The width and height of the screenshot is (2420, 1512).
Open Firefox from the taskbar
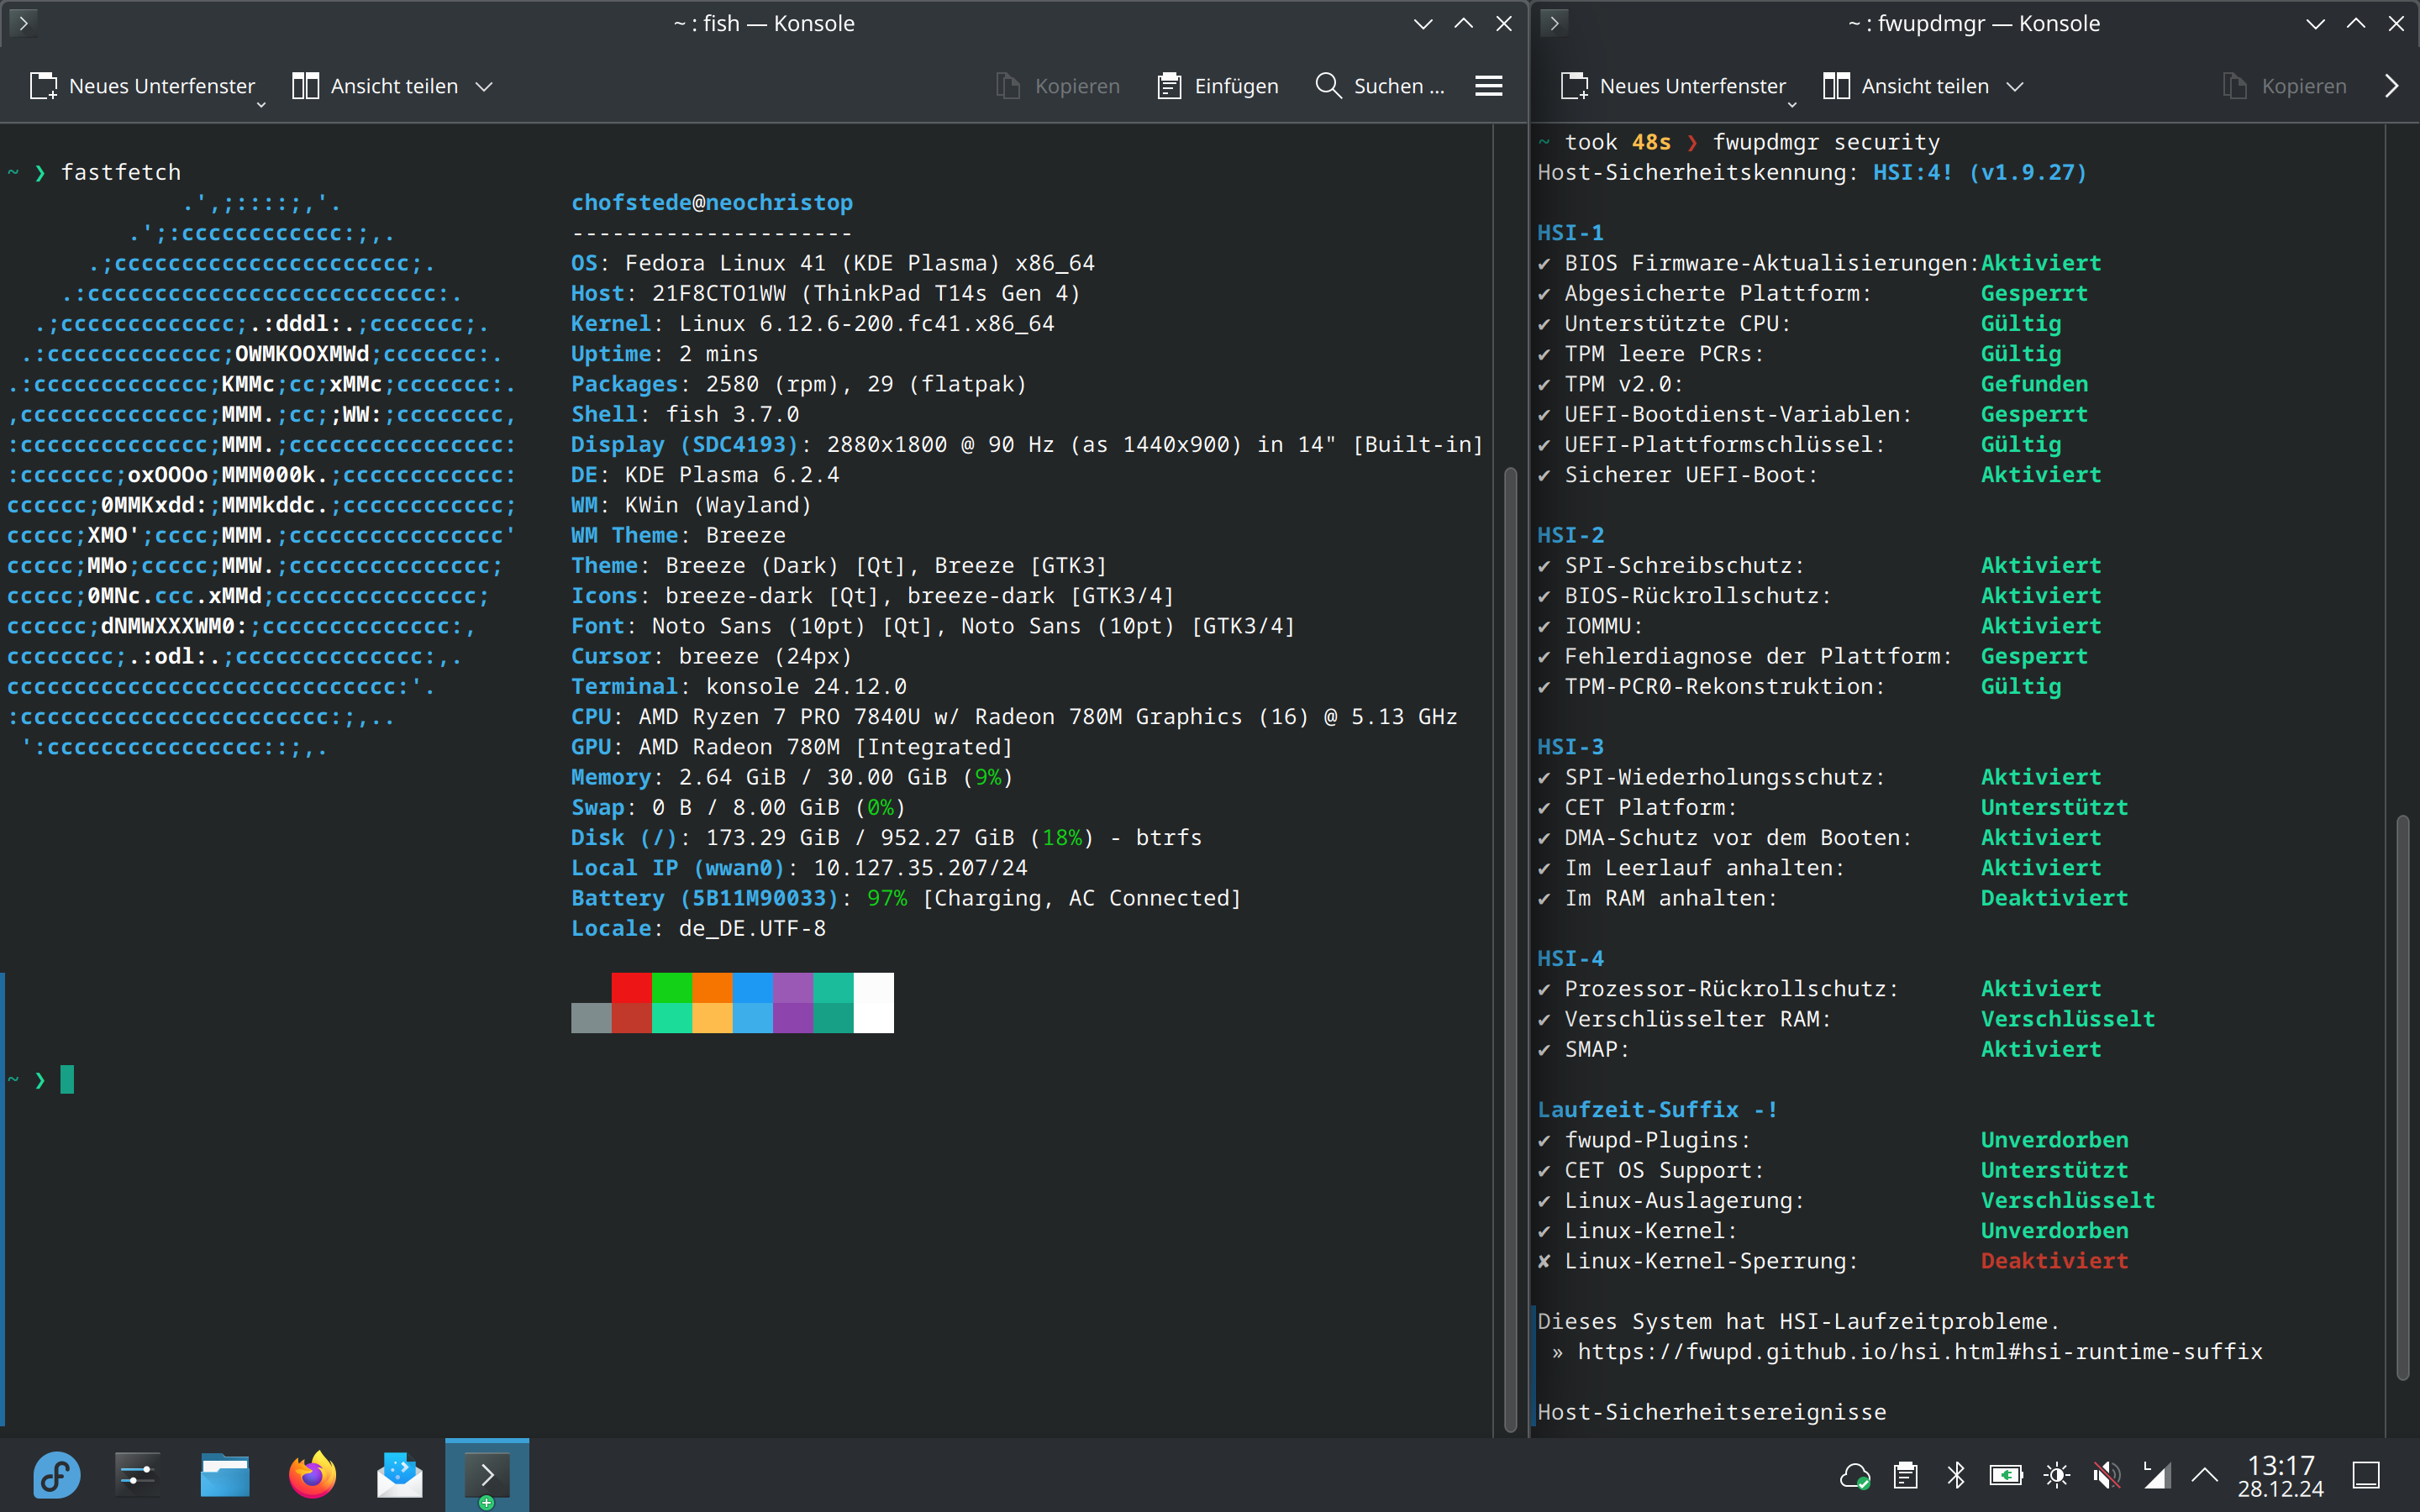[312, 1475]
